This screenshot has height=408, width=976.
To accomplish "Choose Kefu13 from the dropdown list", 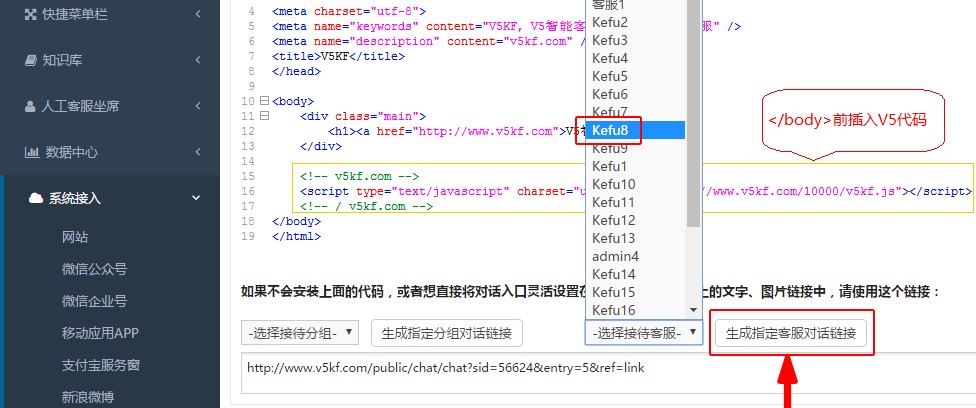I will [x=636, y=239].
